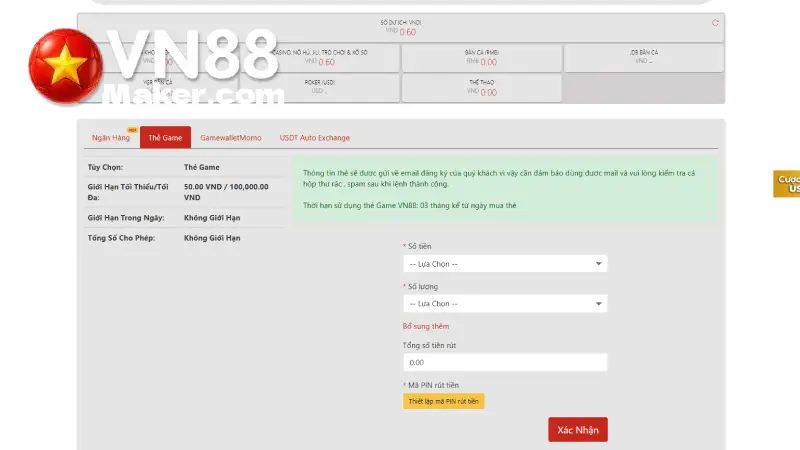Click the green info notice about thẻ Game VN88
This screenshot has height=450, width=800.
pos(505,189)
